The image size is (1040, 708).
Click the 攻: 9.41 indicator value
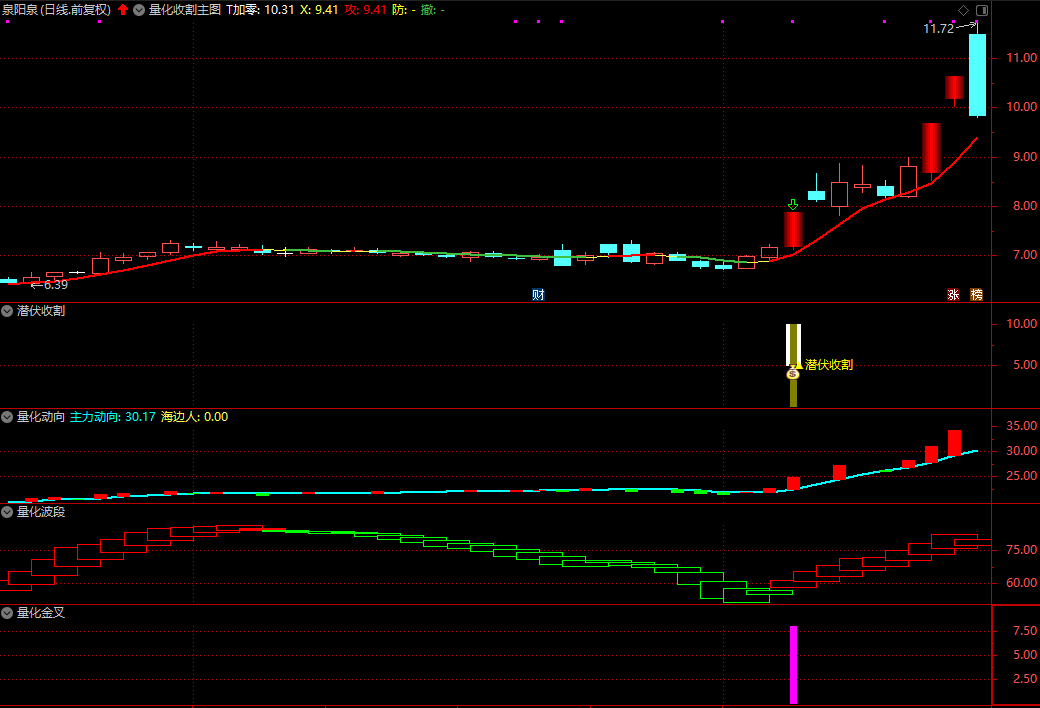point(365,10)
